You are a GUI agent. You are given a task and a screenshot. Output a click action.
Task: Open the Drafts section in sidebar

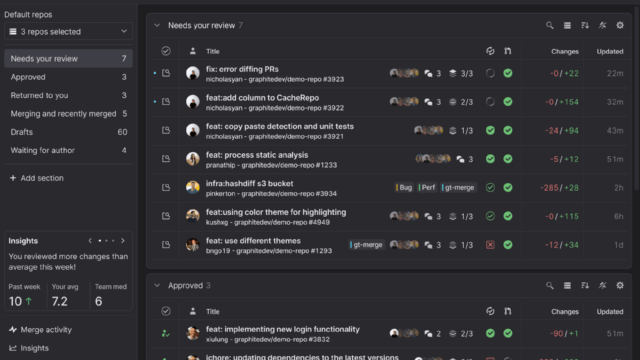[x=68, y=132]
